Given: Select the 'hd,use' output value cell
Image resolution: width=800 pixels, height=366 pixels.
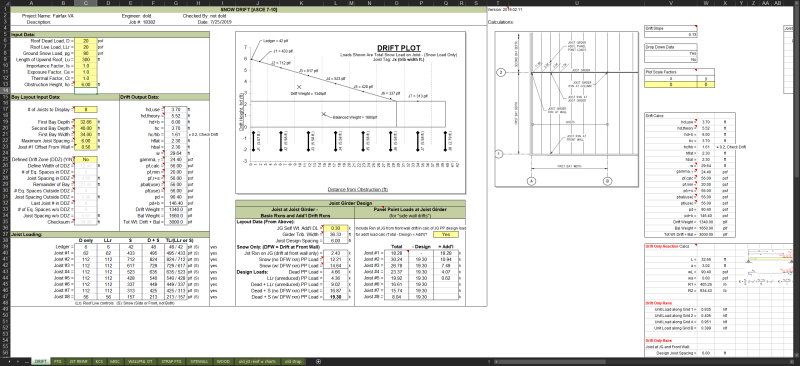Looking at the screenshot, I should tap(176, 109).
